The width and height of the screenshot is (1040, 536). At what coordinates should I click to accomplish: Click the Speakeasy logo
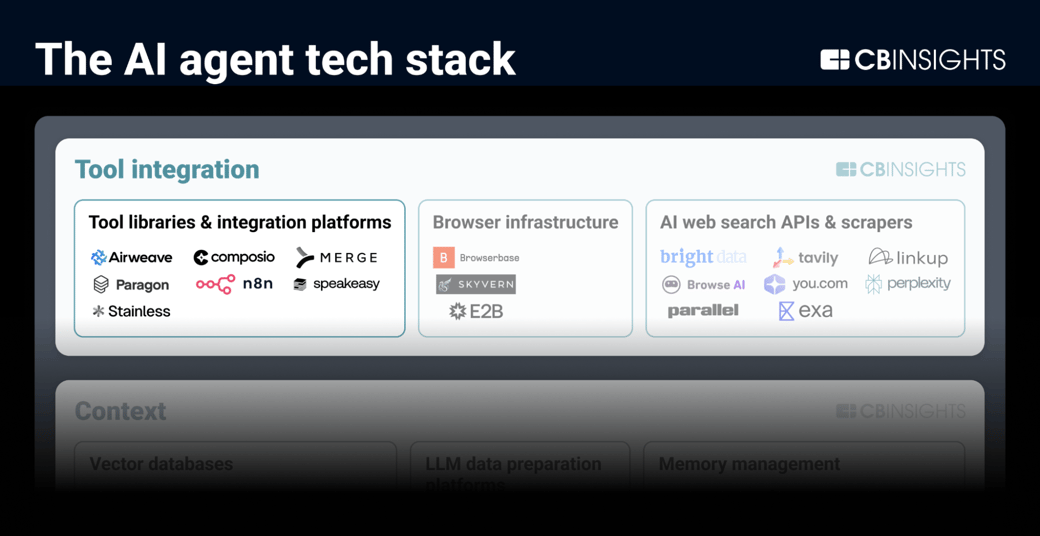[336, 284]
